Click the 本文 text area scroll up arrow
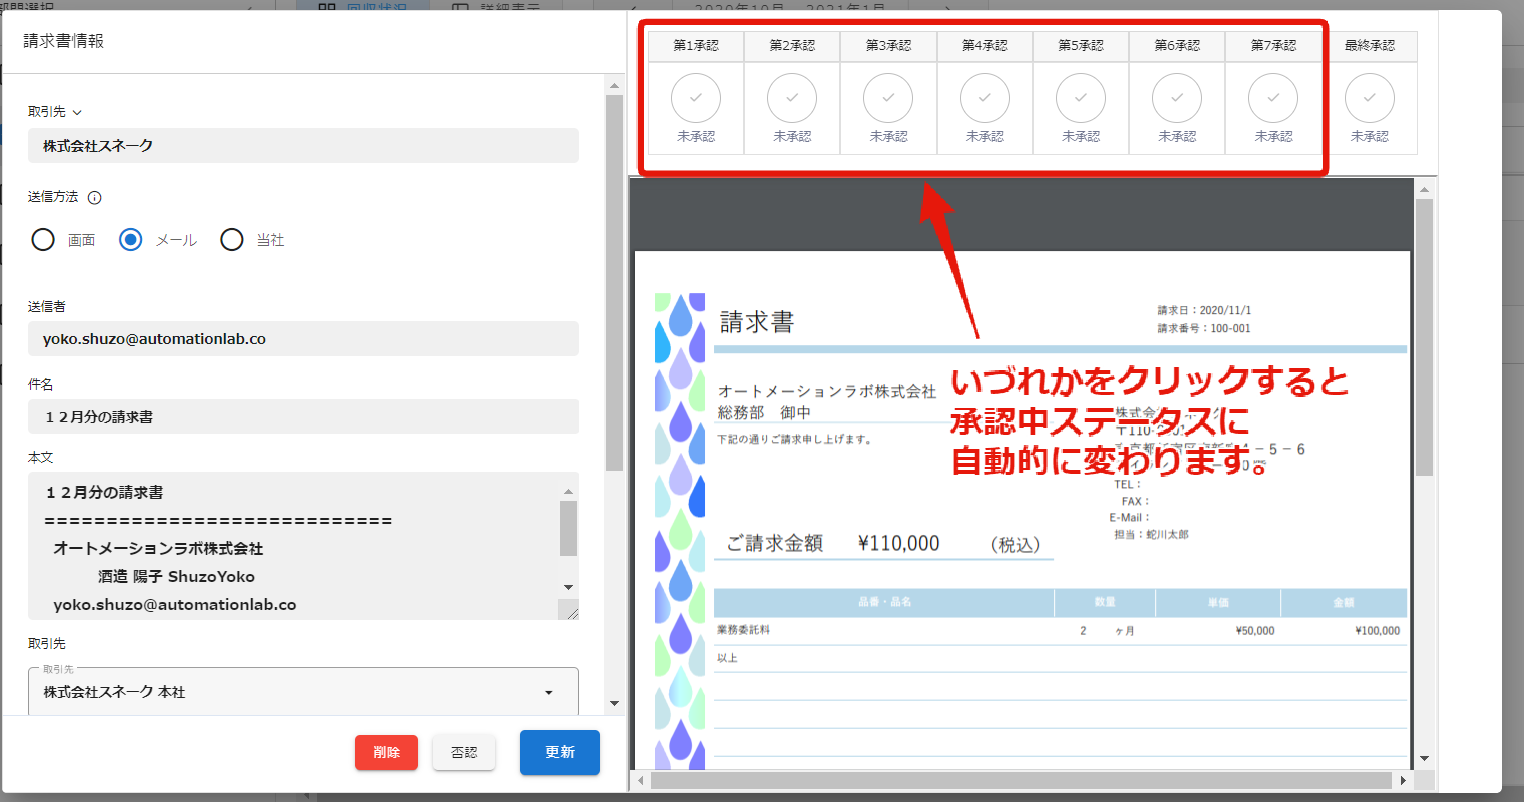The image size is (1524, 802). [x=569, y=491]
